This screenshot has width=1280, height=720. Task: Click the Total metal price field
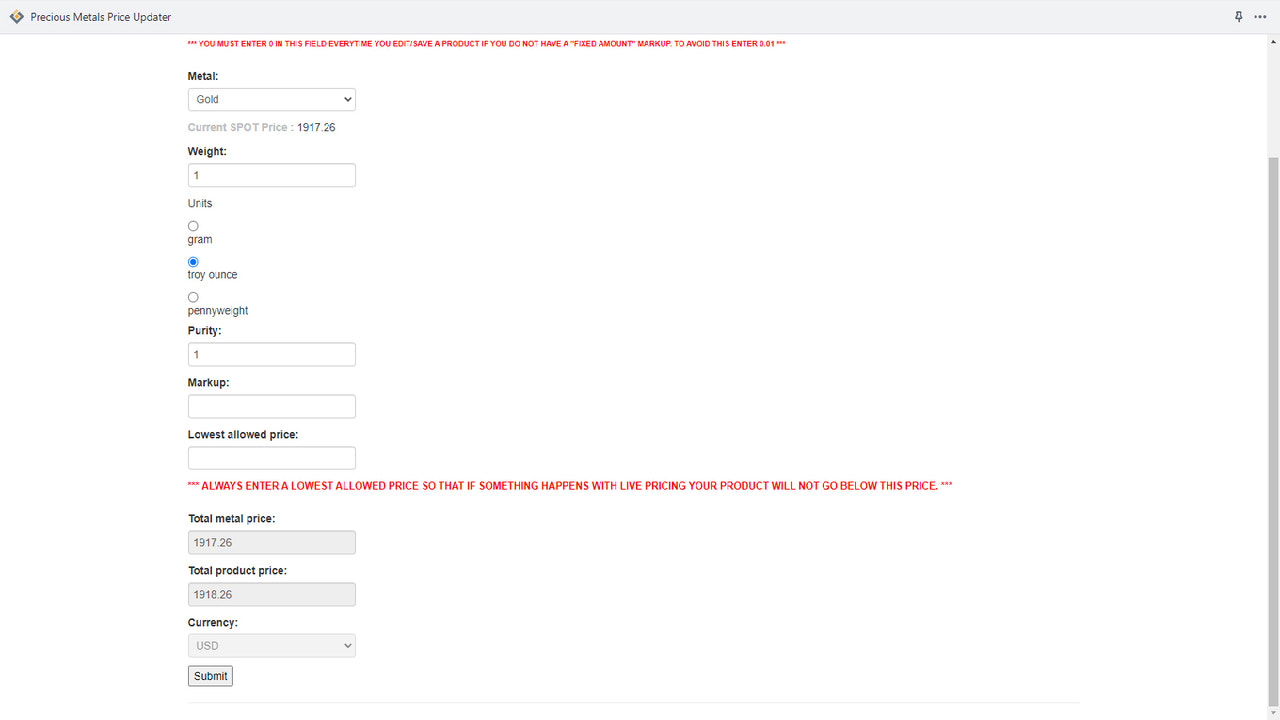pyautogui.click(x=271, y=542)
